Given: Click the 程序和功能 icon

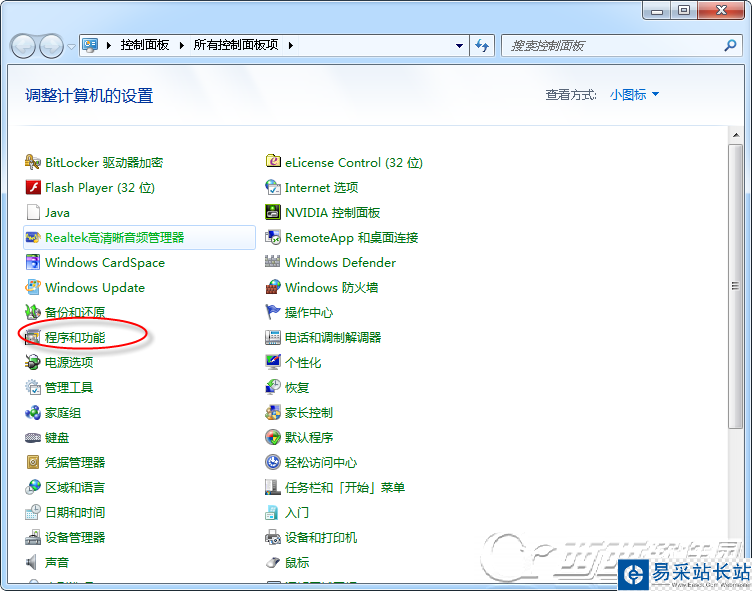Looking at the screenshot, I should tap(33, 337).
